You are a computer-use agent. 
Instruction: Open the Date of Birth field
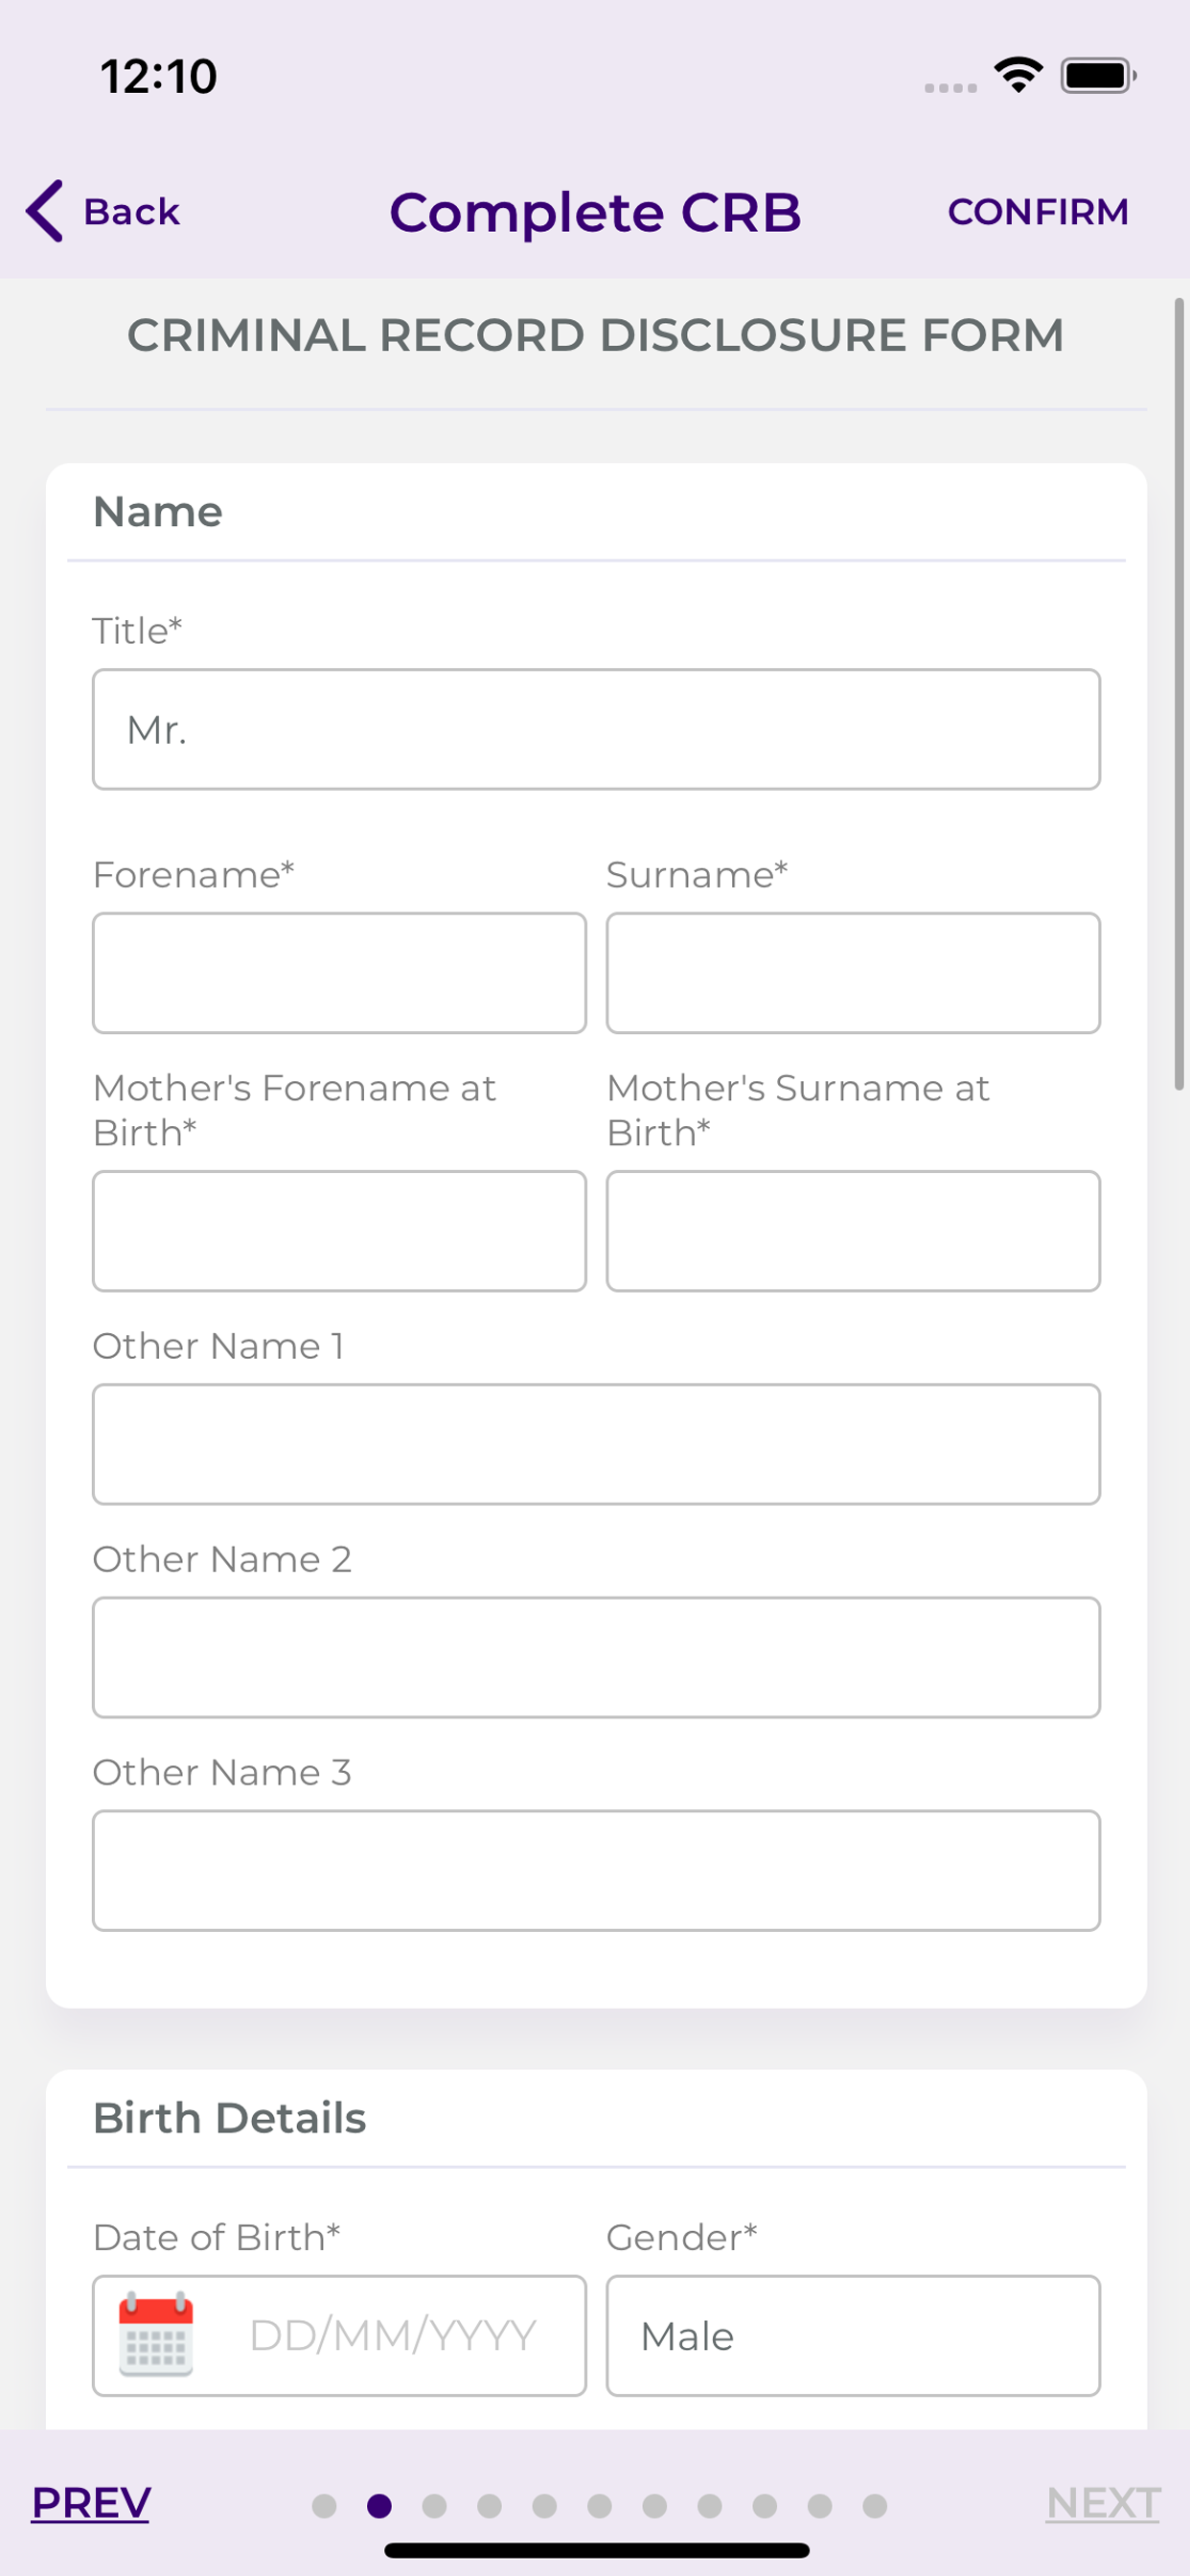tap(339, 2335)
